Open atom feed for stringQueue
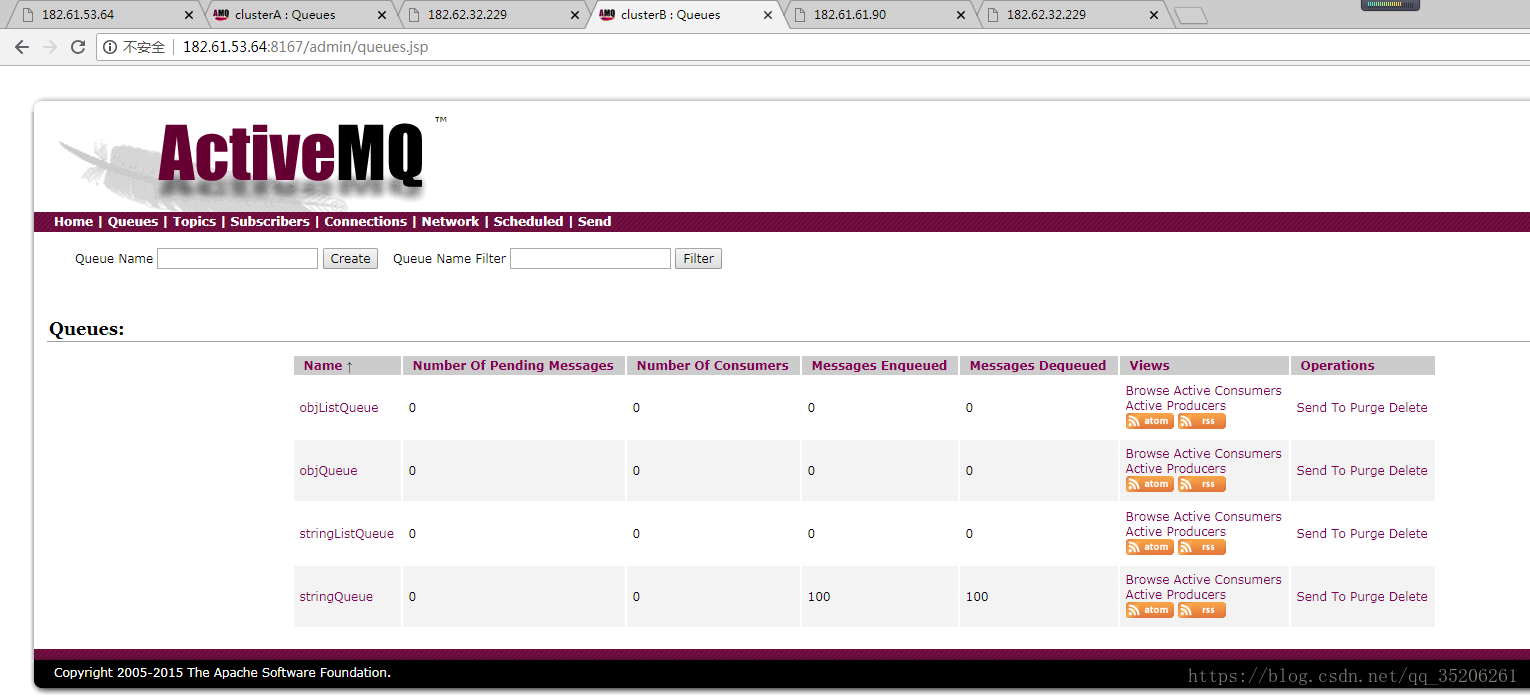 tap(1149, 610)
